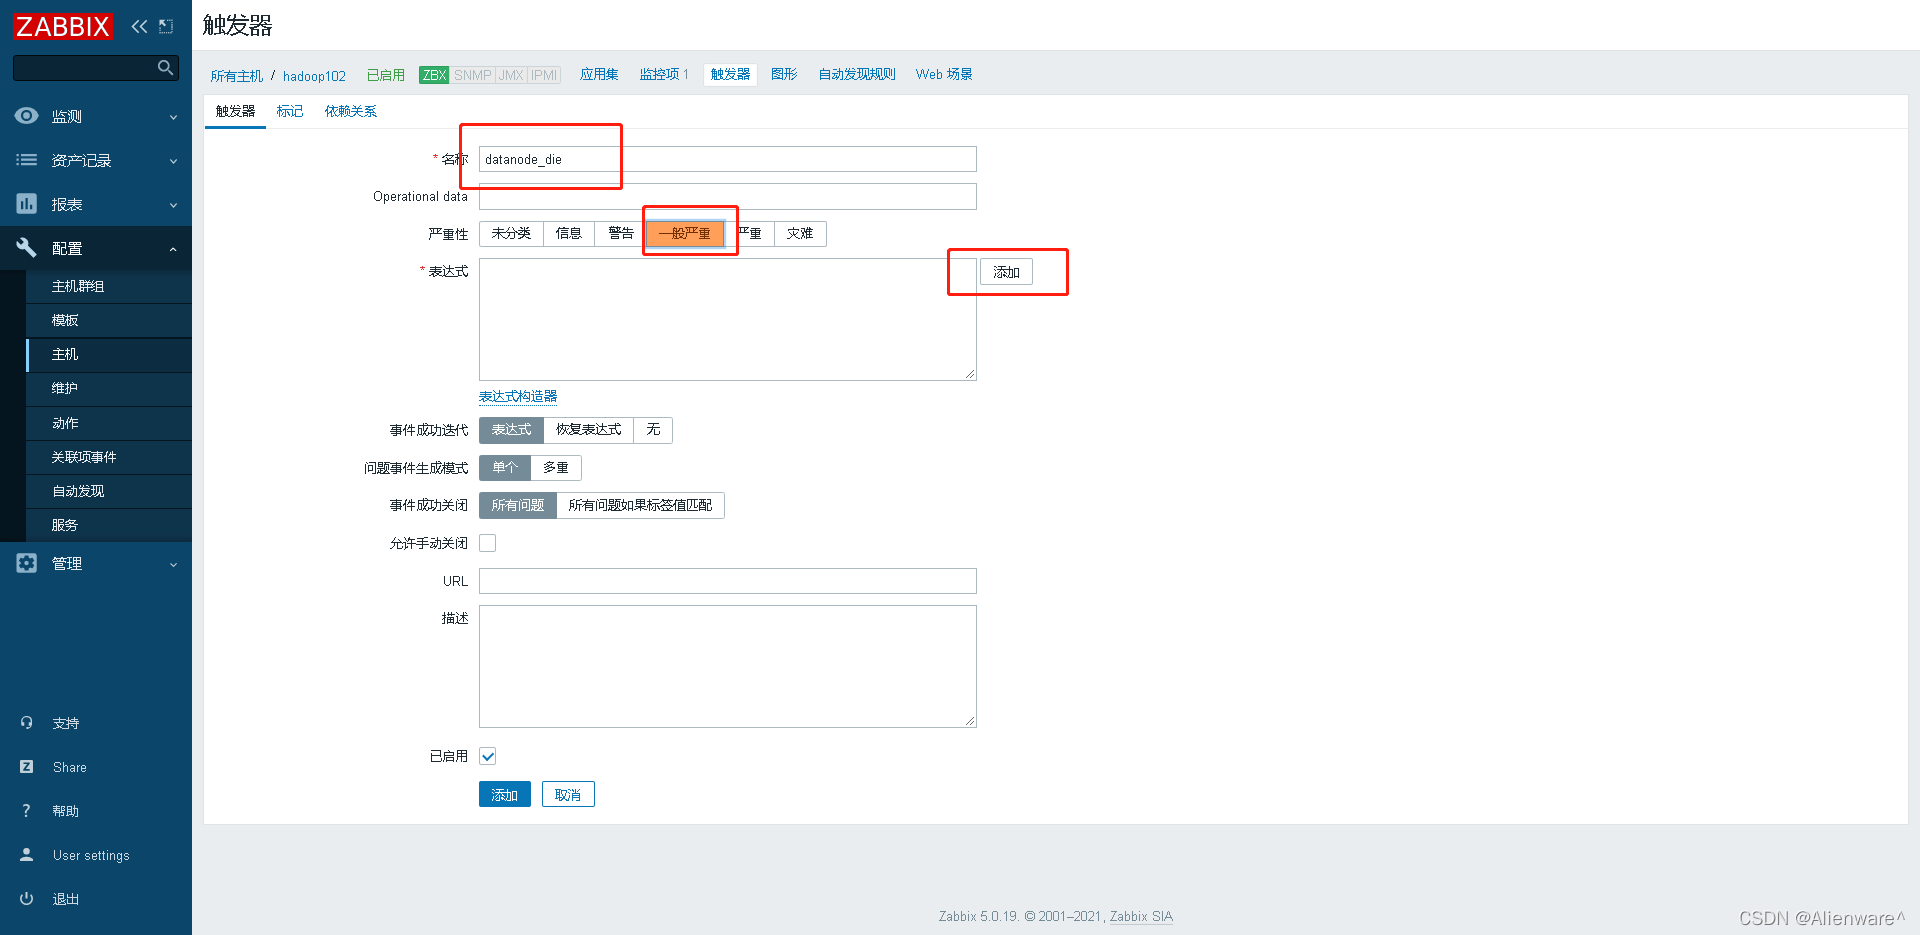Screen dimensions: 1920x935
Task: Open 模板 in sidebar
Action: coord(109,320)
